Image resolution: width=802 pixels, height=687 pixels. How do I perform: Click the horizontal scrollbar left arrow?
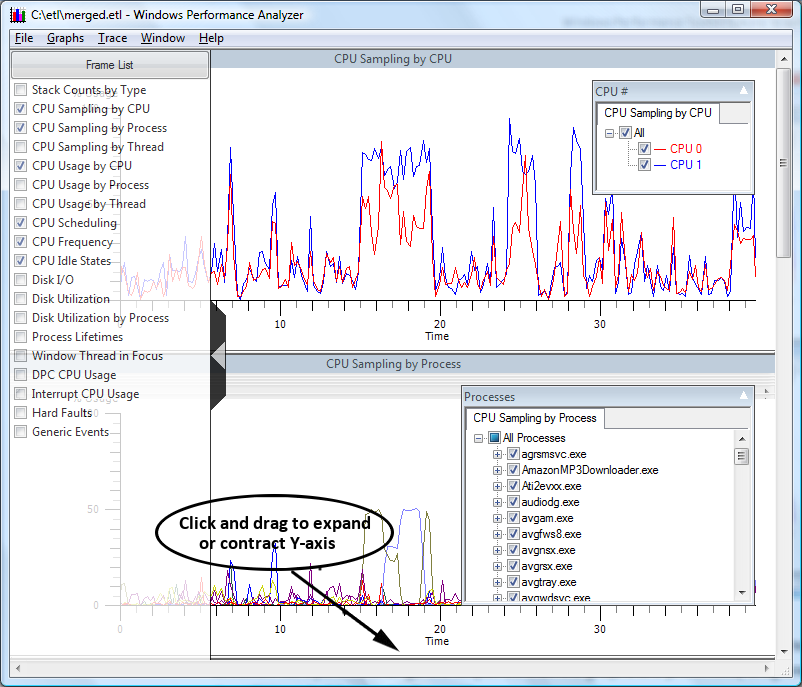(18, 668)
